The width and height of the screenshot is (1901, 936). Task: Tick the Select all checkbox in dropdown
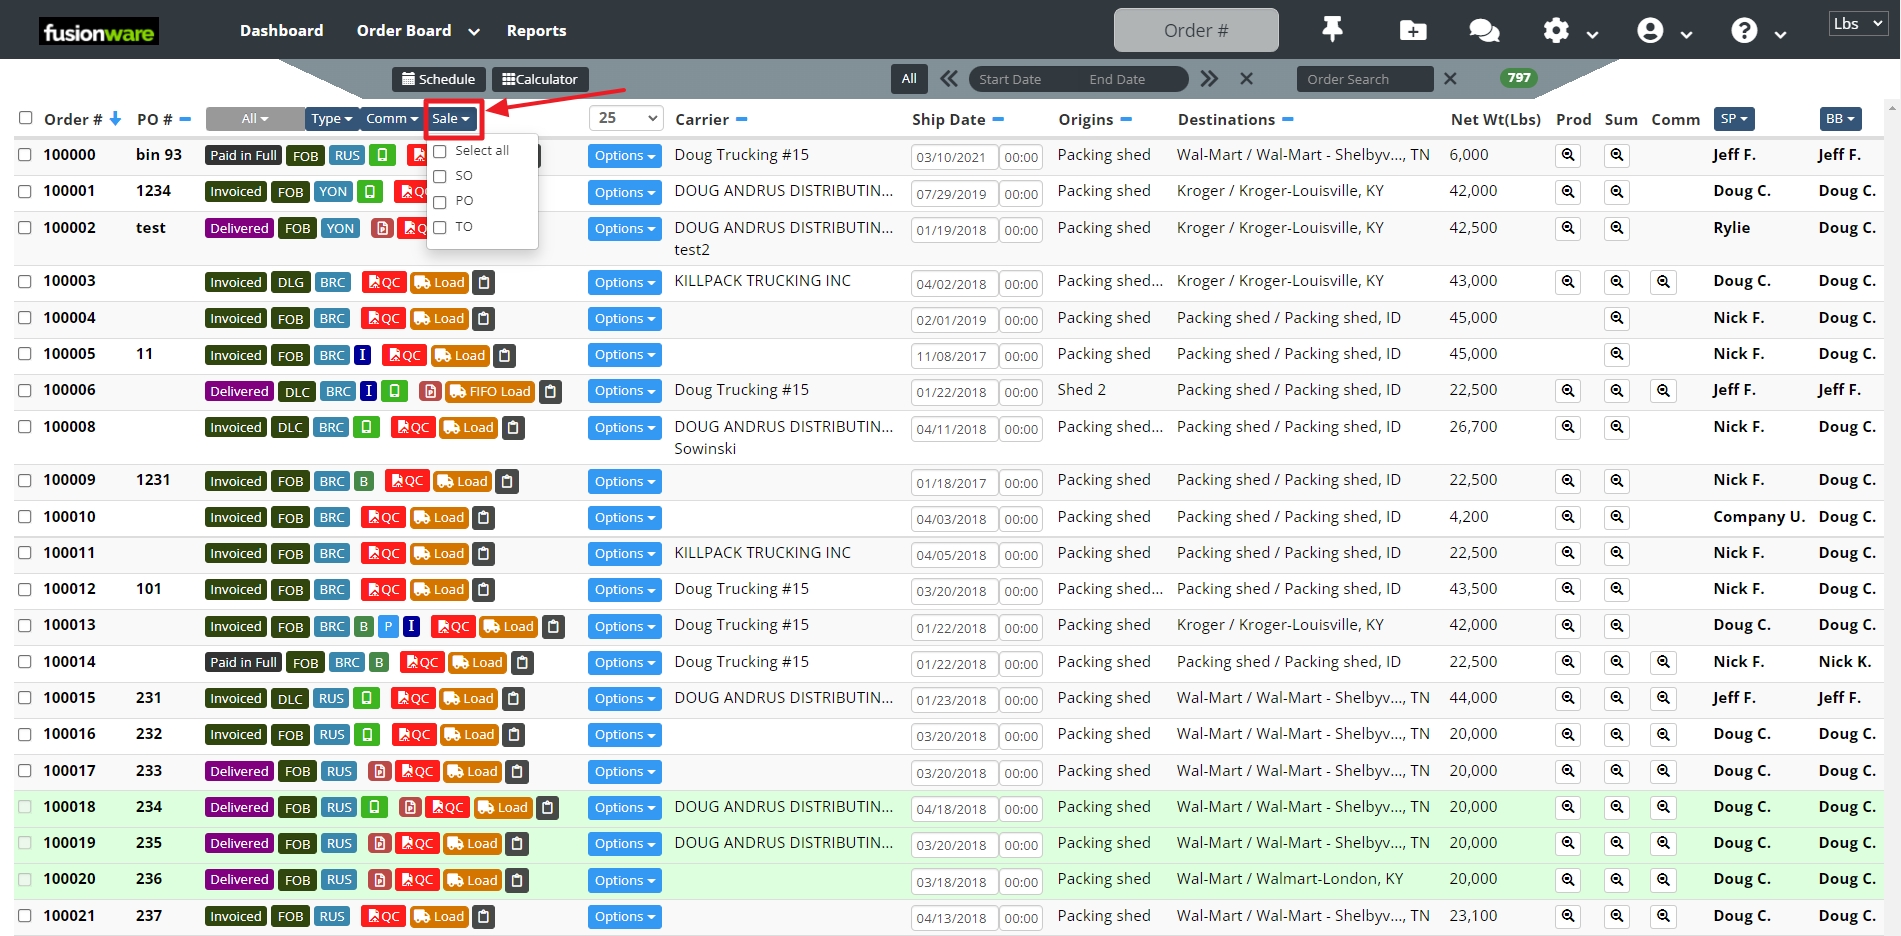440,151
